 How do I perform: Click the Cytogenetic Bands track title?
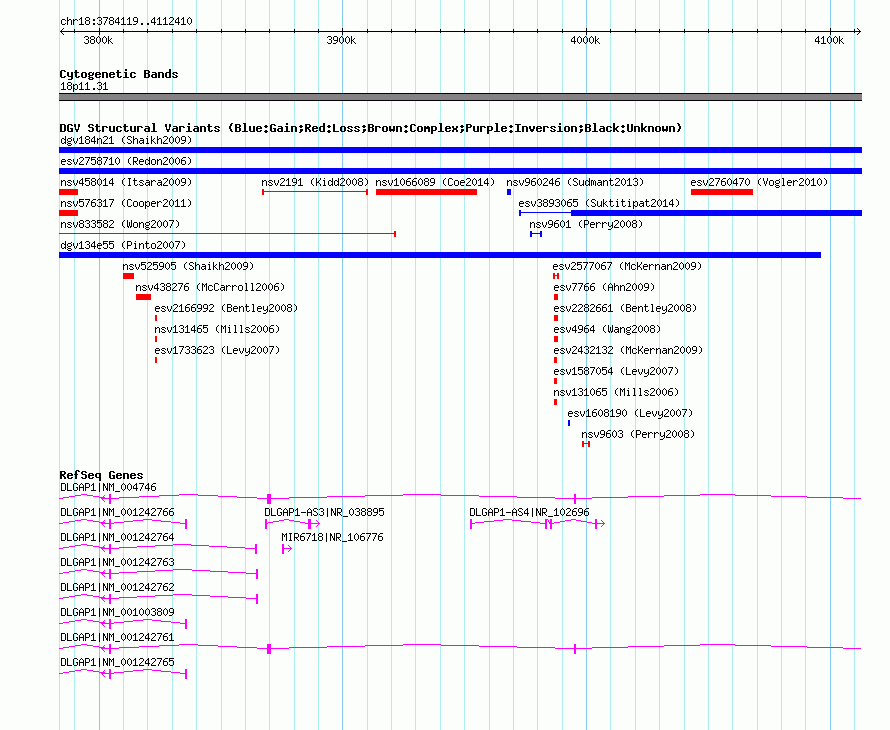point(119,74)
